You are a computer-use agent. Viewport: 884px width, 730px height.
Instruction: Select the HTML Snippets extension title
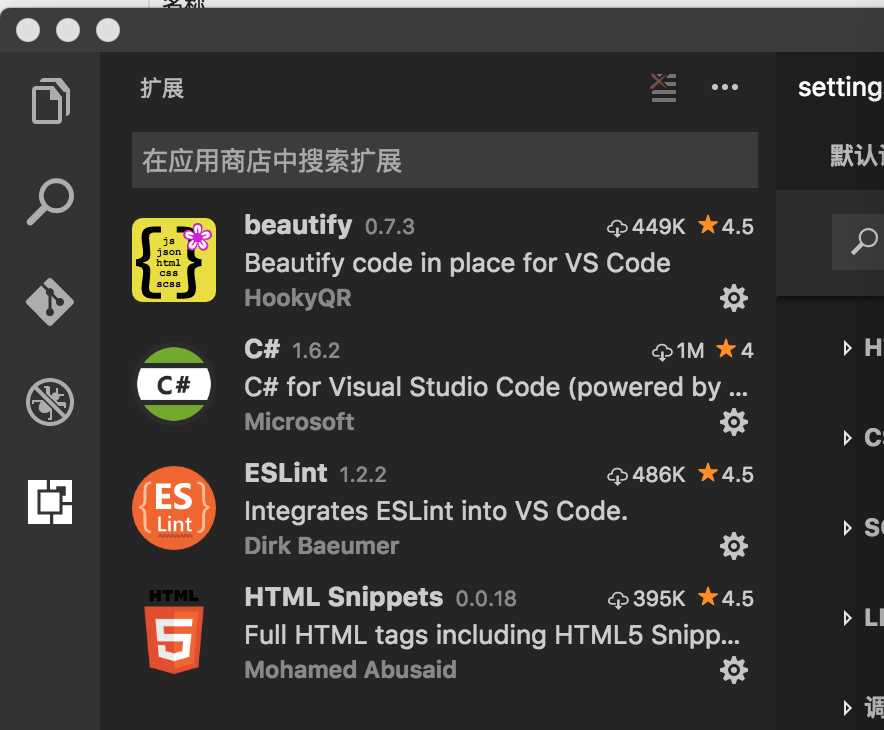pyautogui.click(x=343, y=597)
